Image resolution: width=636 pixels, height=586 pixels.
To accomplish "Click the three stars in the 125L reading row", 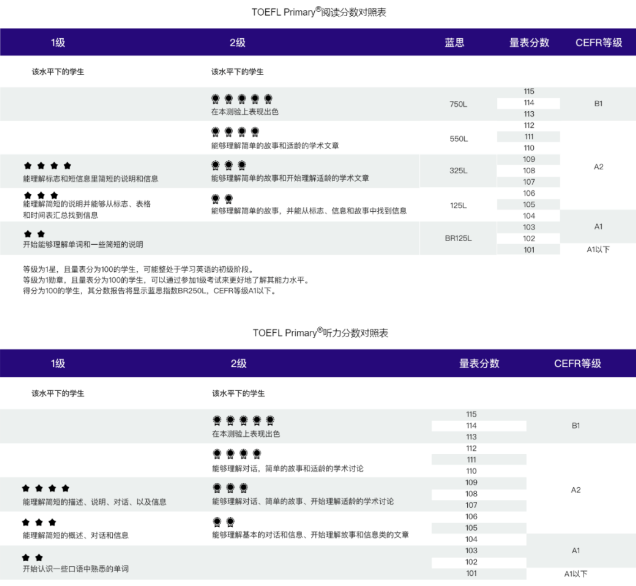I will (x=41, y=195).
